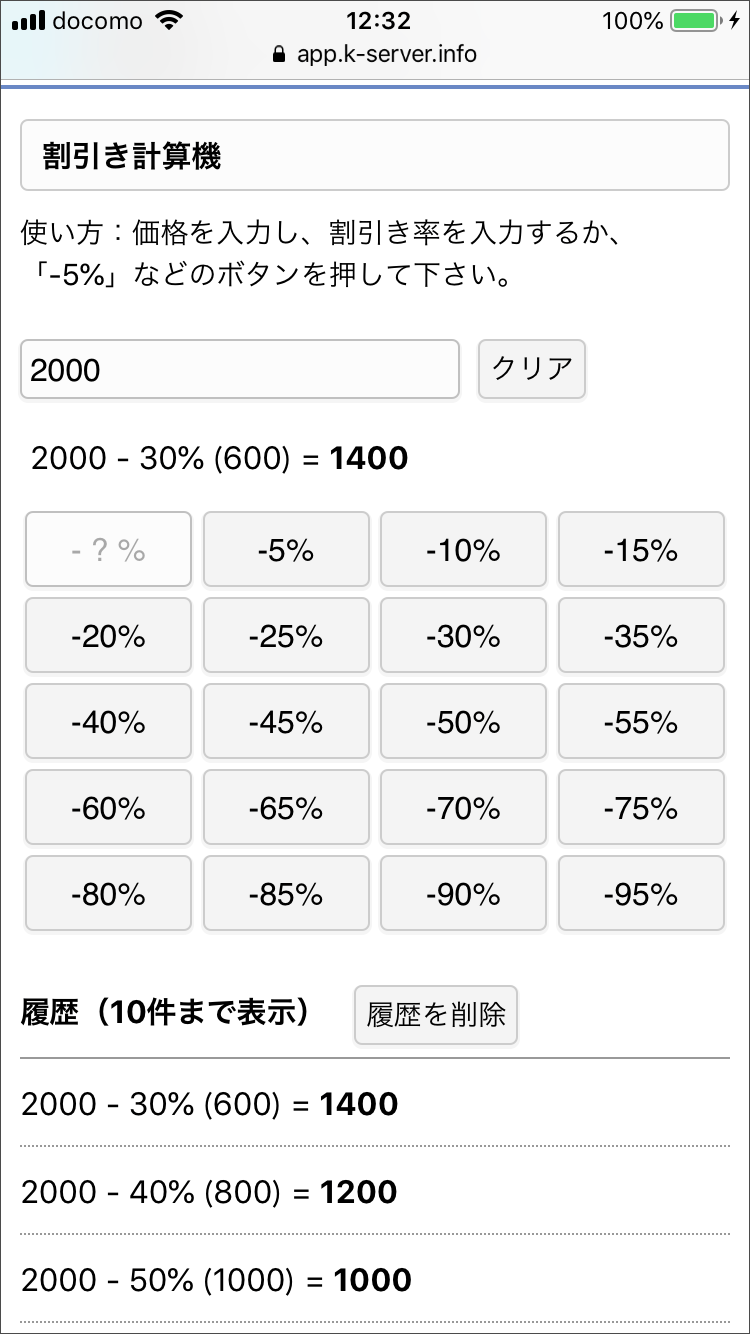Choose the -20% discount button
Image resolution: width=750 pixels, height=1334 pixels.
click(x=108, y=635)
